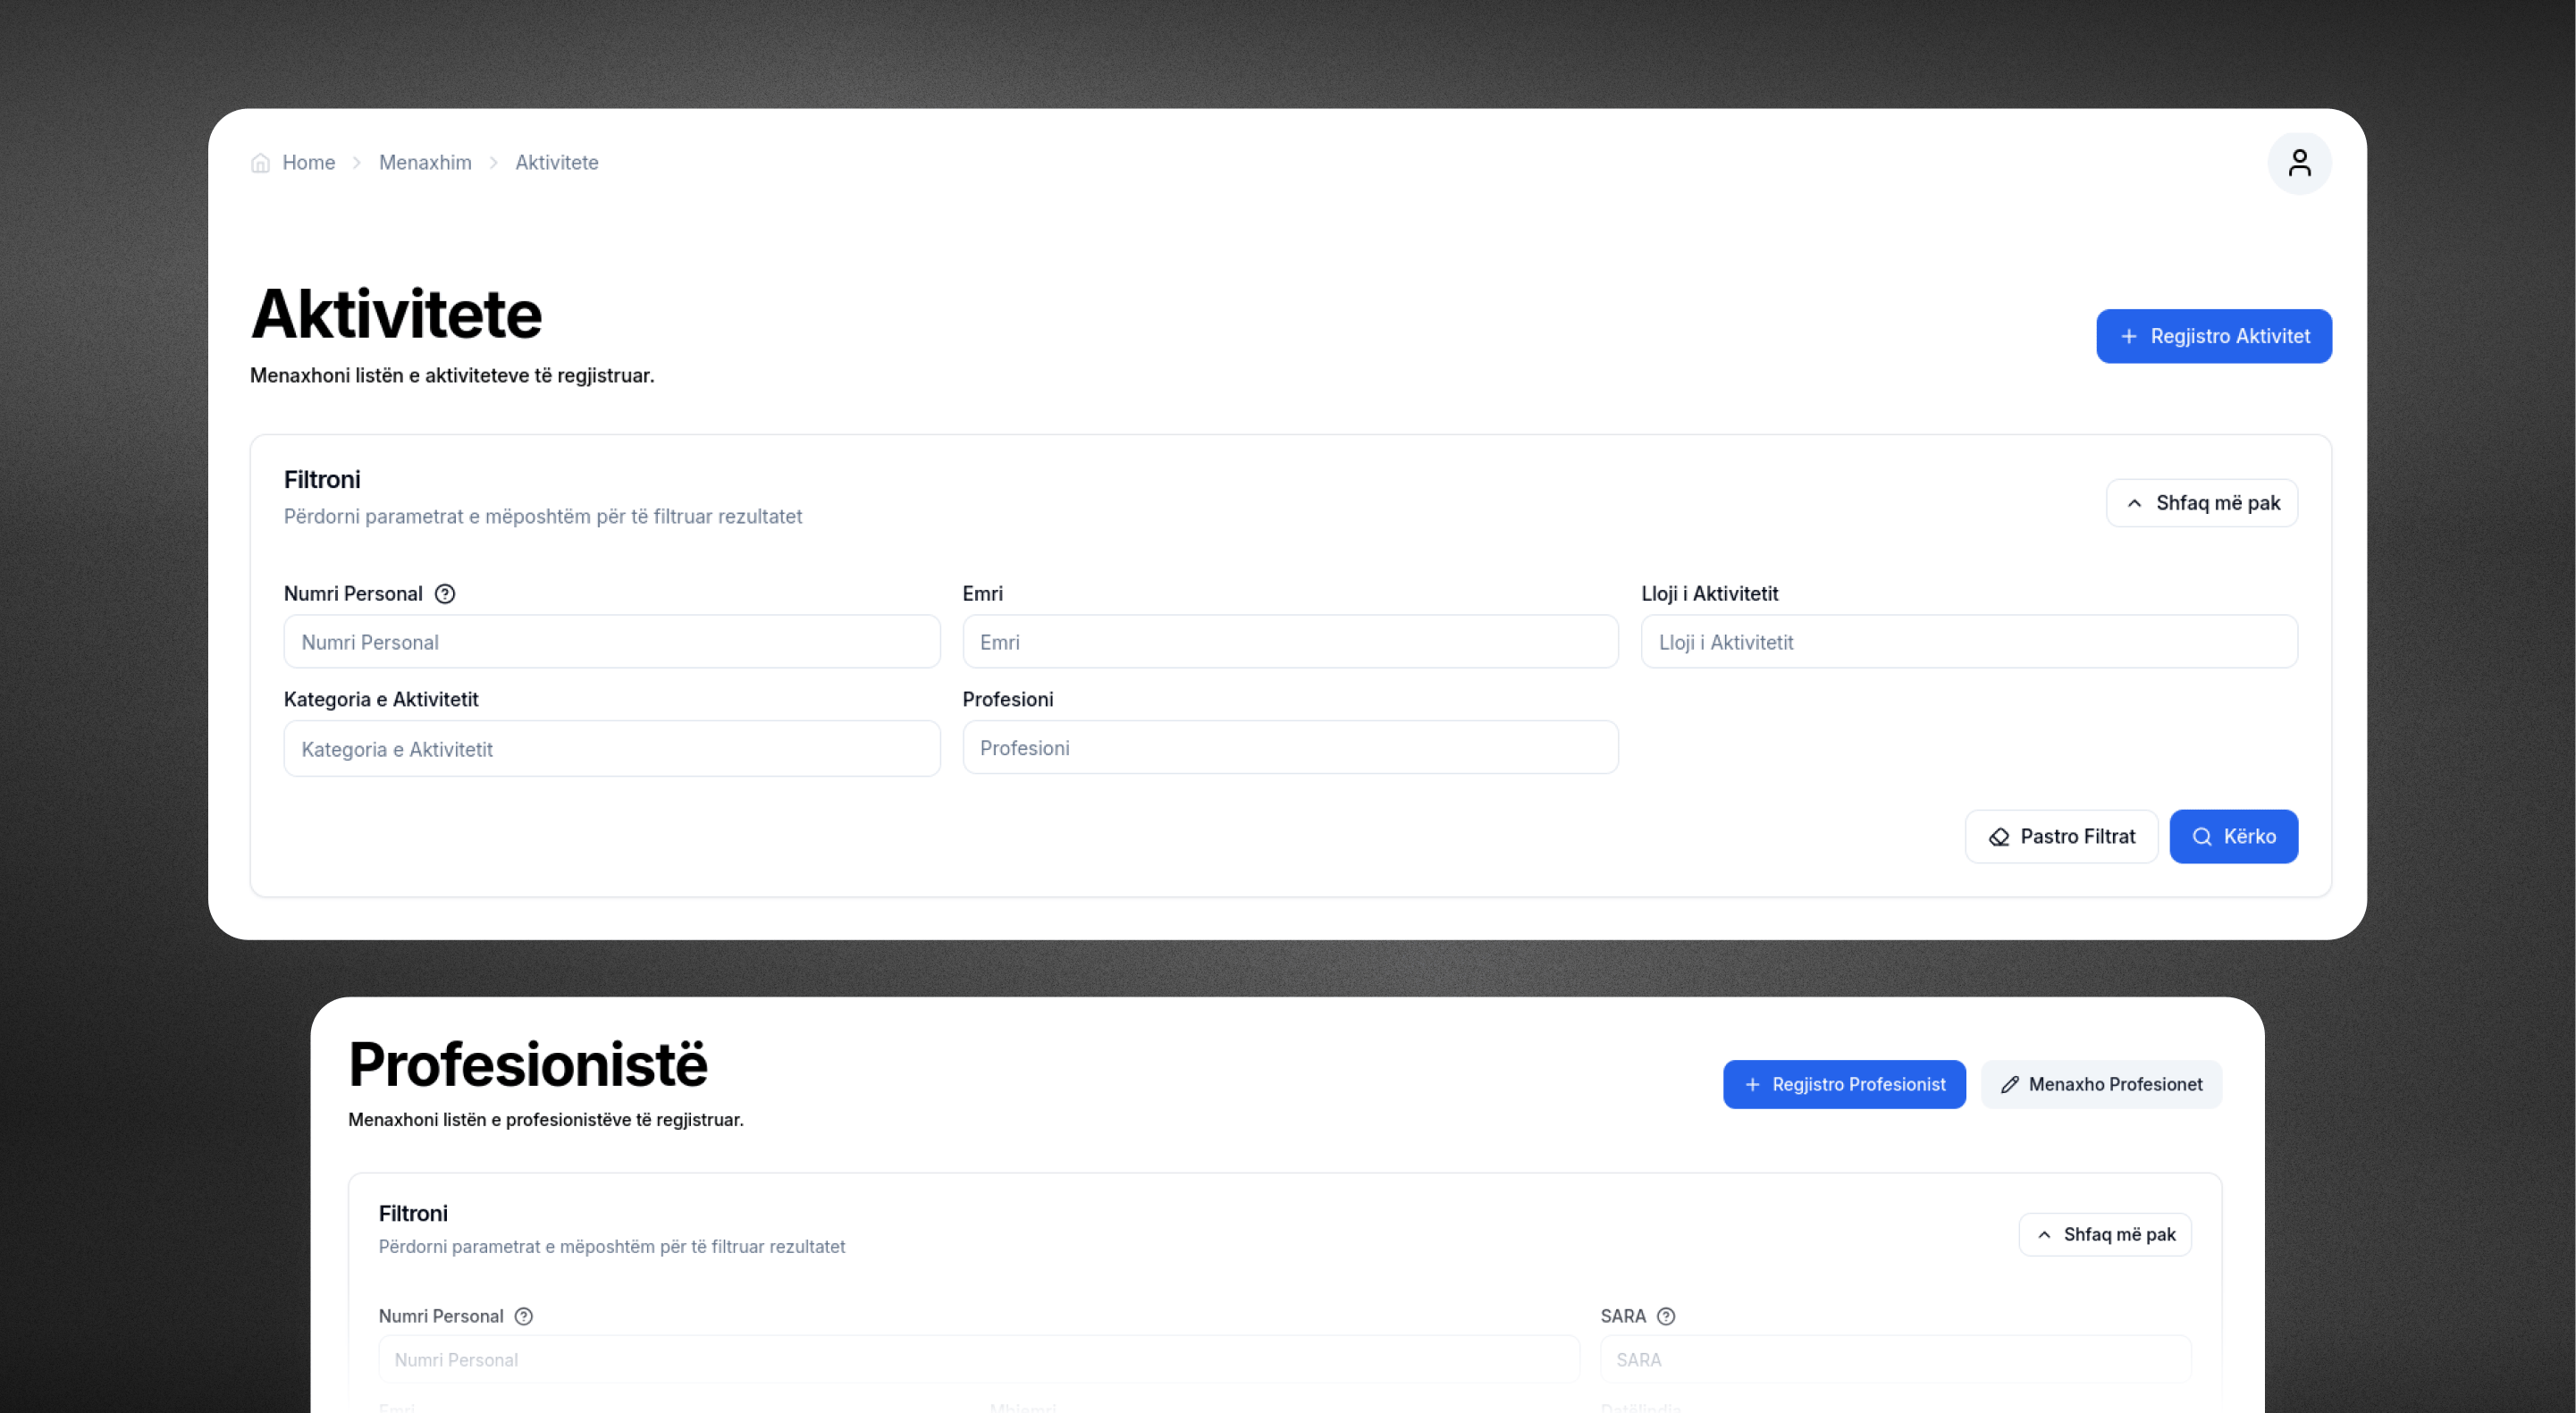Select the Aktivitete breadcrumb item
Screen dimensions: 2576x1413
(557, 163)
